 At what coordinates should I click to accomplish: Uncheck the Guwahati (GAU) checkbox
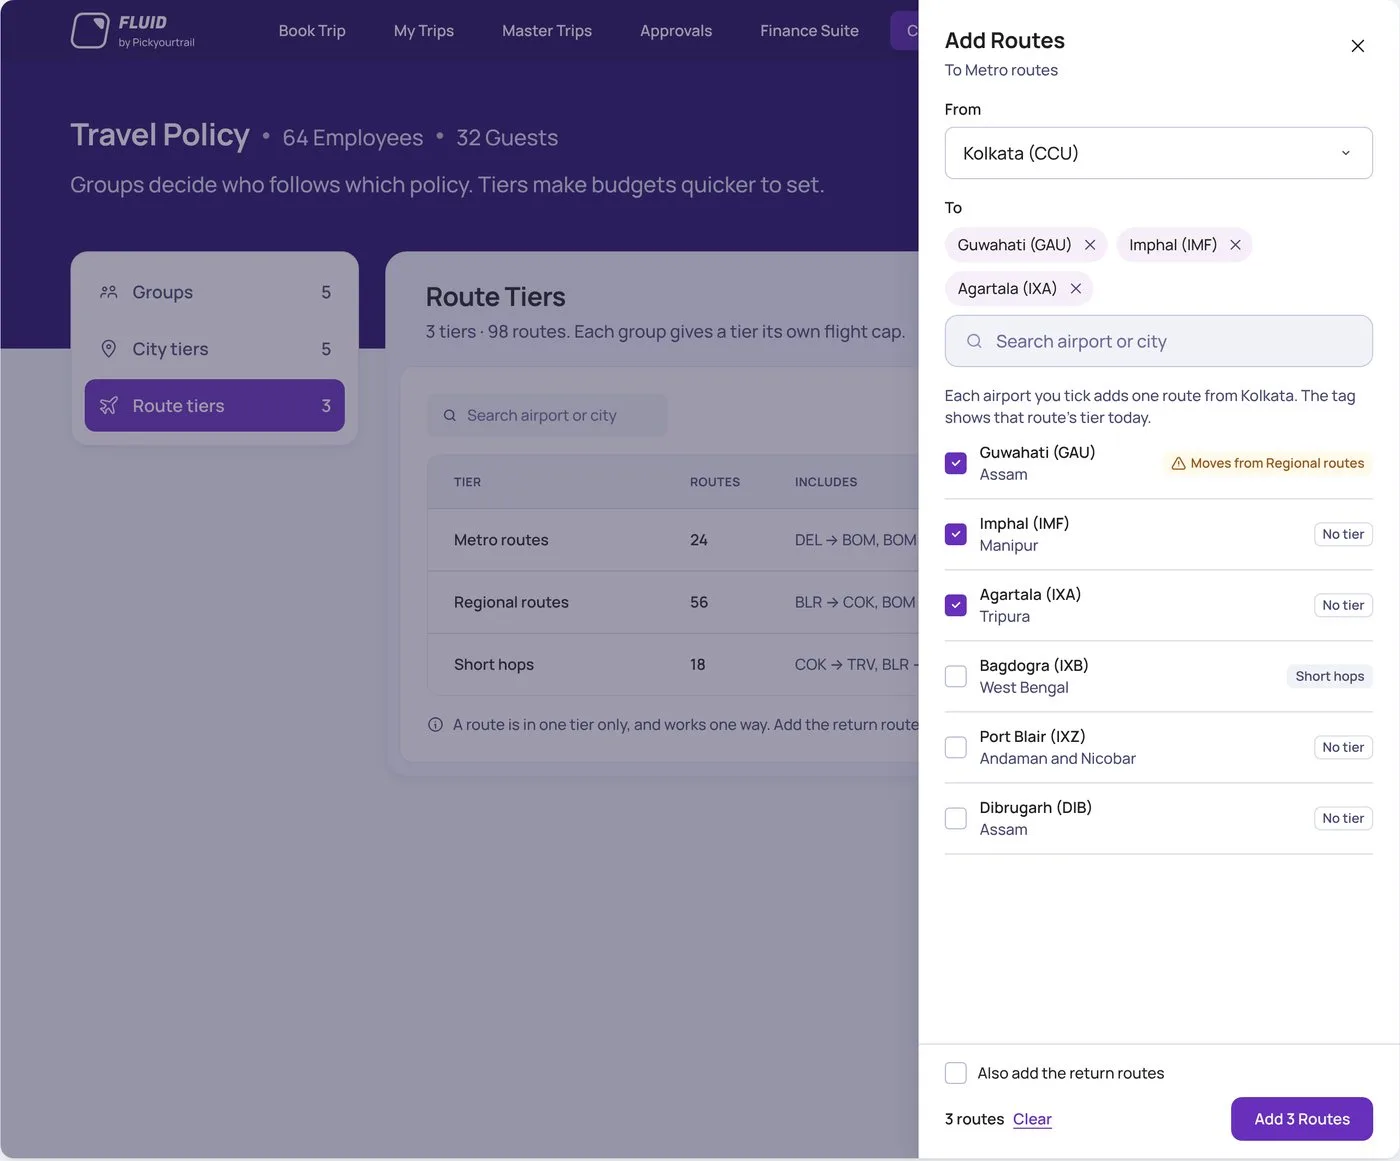[956, 463]
